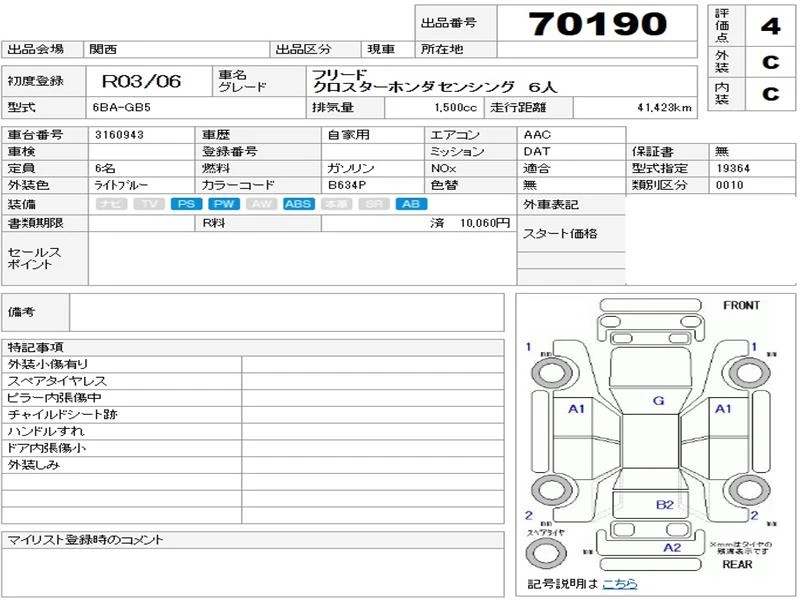The height and width of the screenshot is (600, 800).
Task: Select the G mark on the windshield
Action: click(x=657, y=401)
